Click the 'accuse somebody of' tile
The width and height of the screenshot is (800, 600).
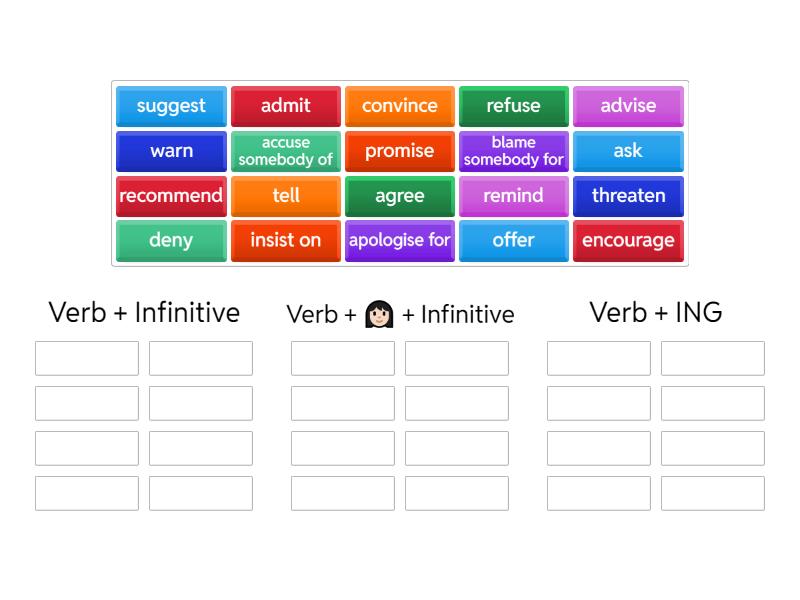click(285, 151)
